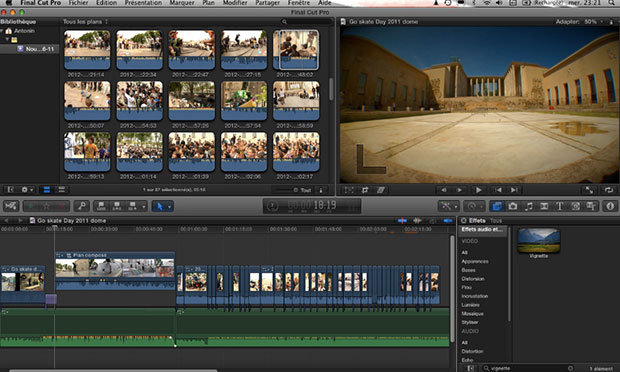The height and width of the screenshot is (372, 620).
Task: Open the Modifier menu
Action: pyautogui.click(x=235, y=3)
